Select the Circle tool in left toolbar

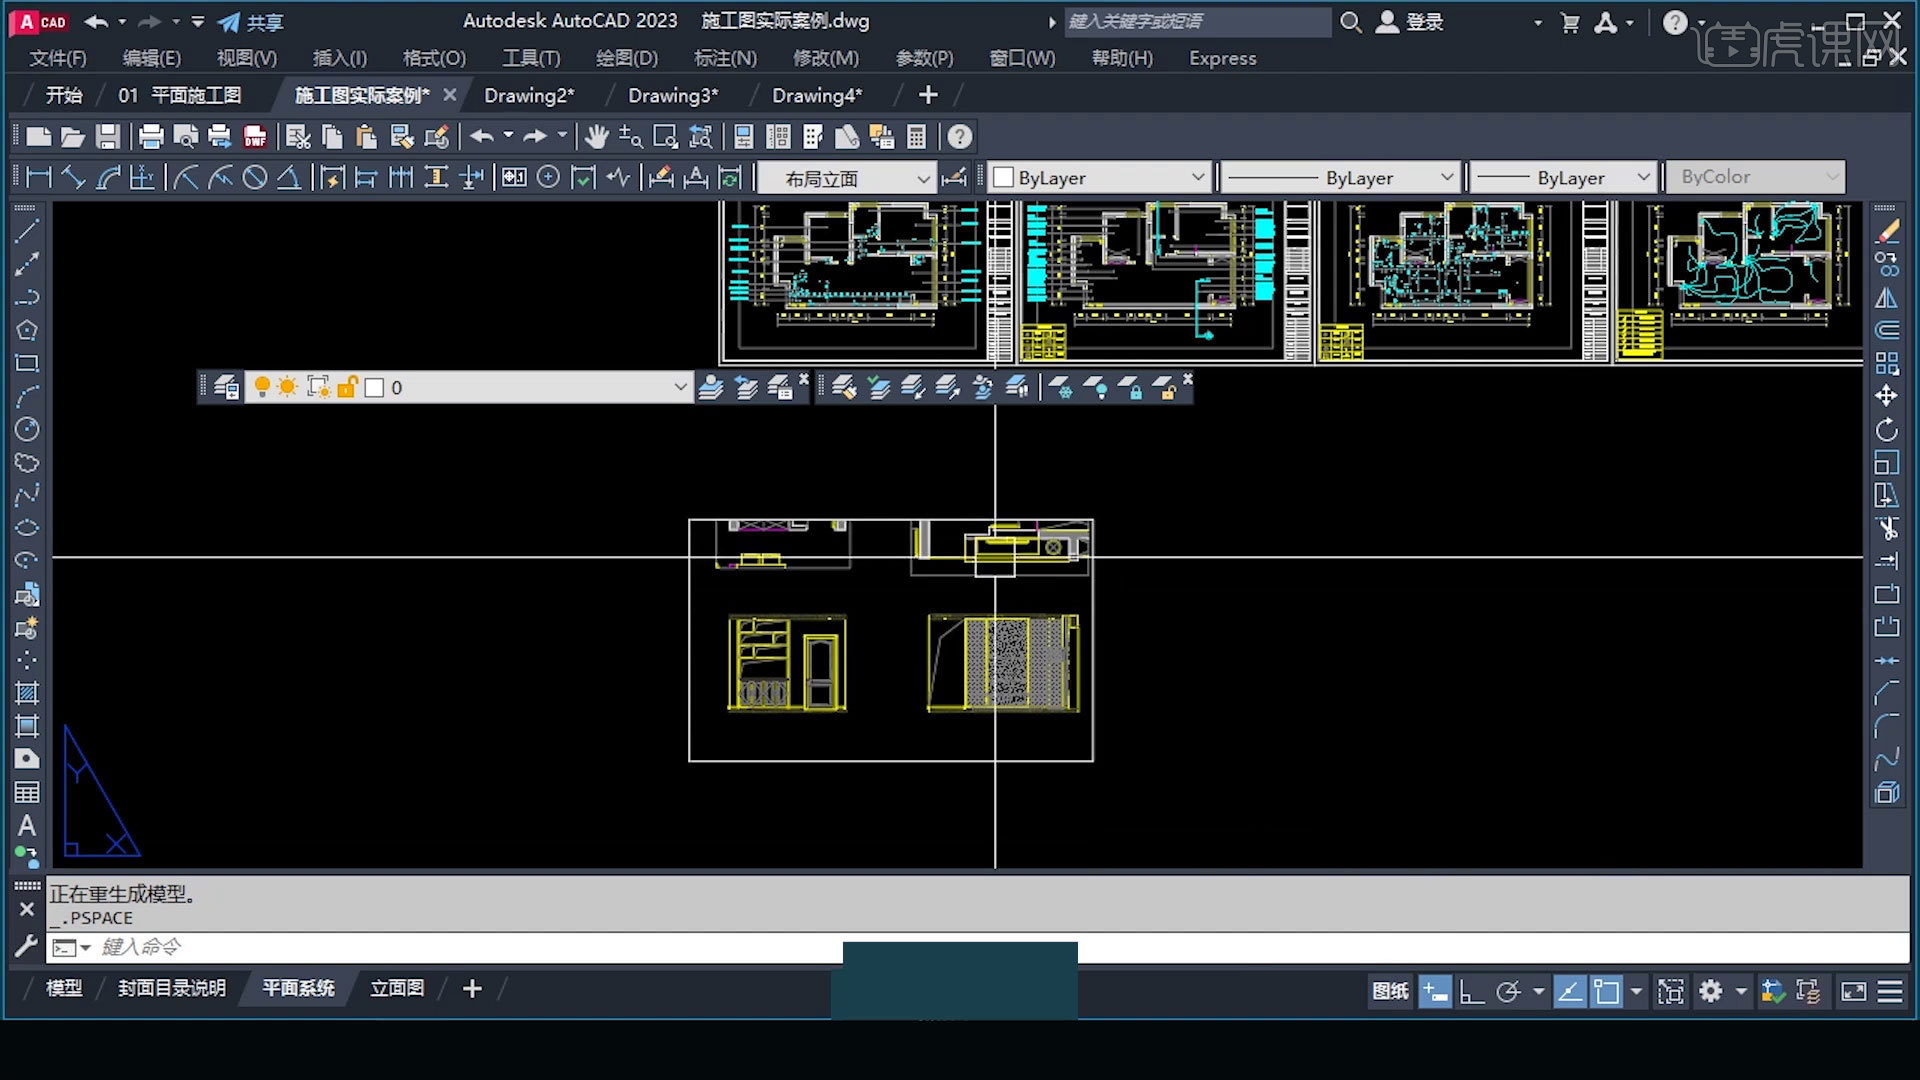27,429
